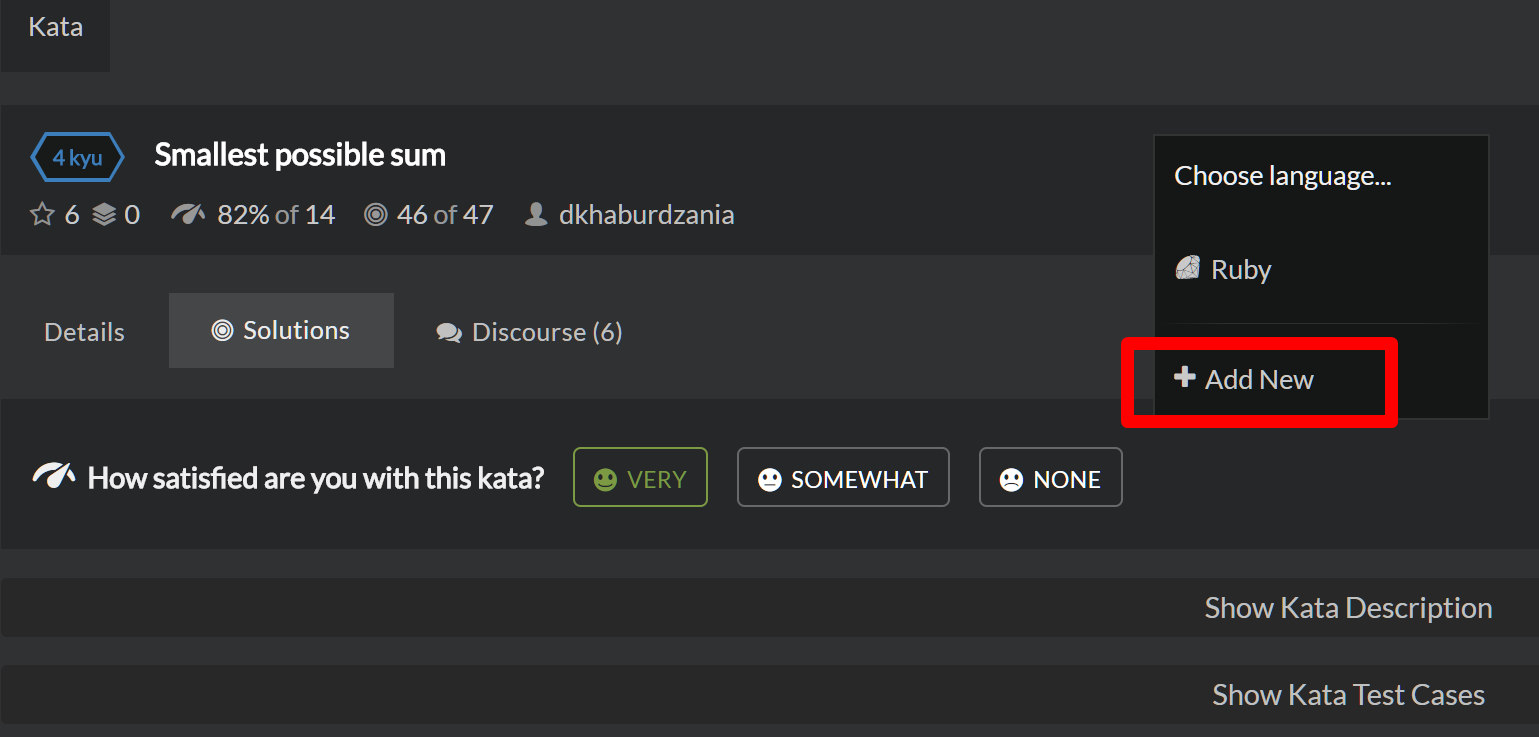Rate satisfaction as NONE

click(x=1050, y=477)
